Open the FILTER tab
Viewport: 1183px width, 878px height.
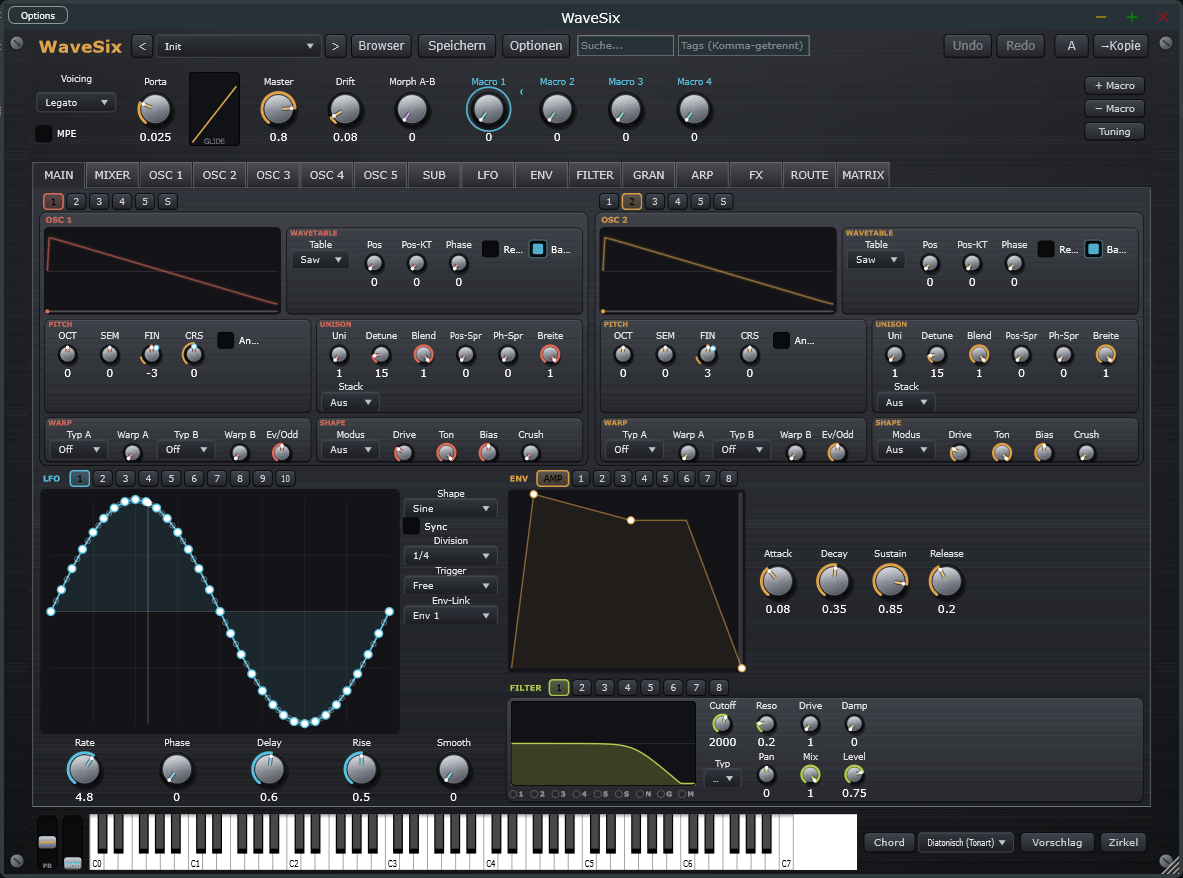click(x=595, y=175)
